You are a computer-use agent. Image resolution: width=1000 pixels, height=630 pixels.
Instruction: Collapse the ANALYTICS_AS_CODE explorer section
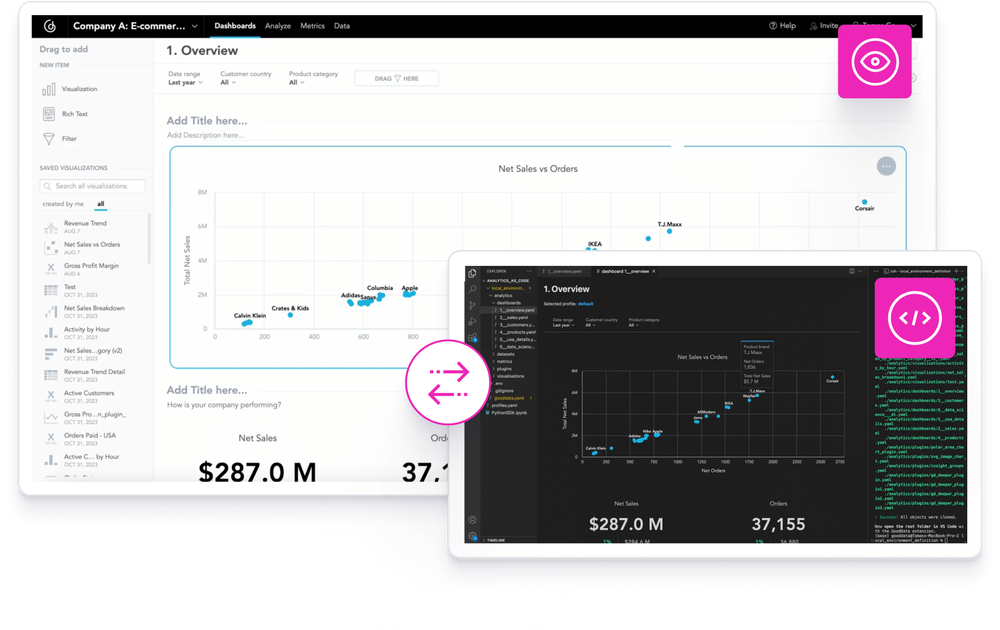point(507,281)
